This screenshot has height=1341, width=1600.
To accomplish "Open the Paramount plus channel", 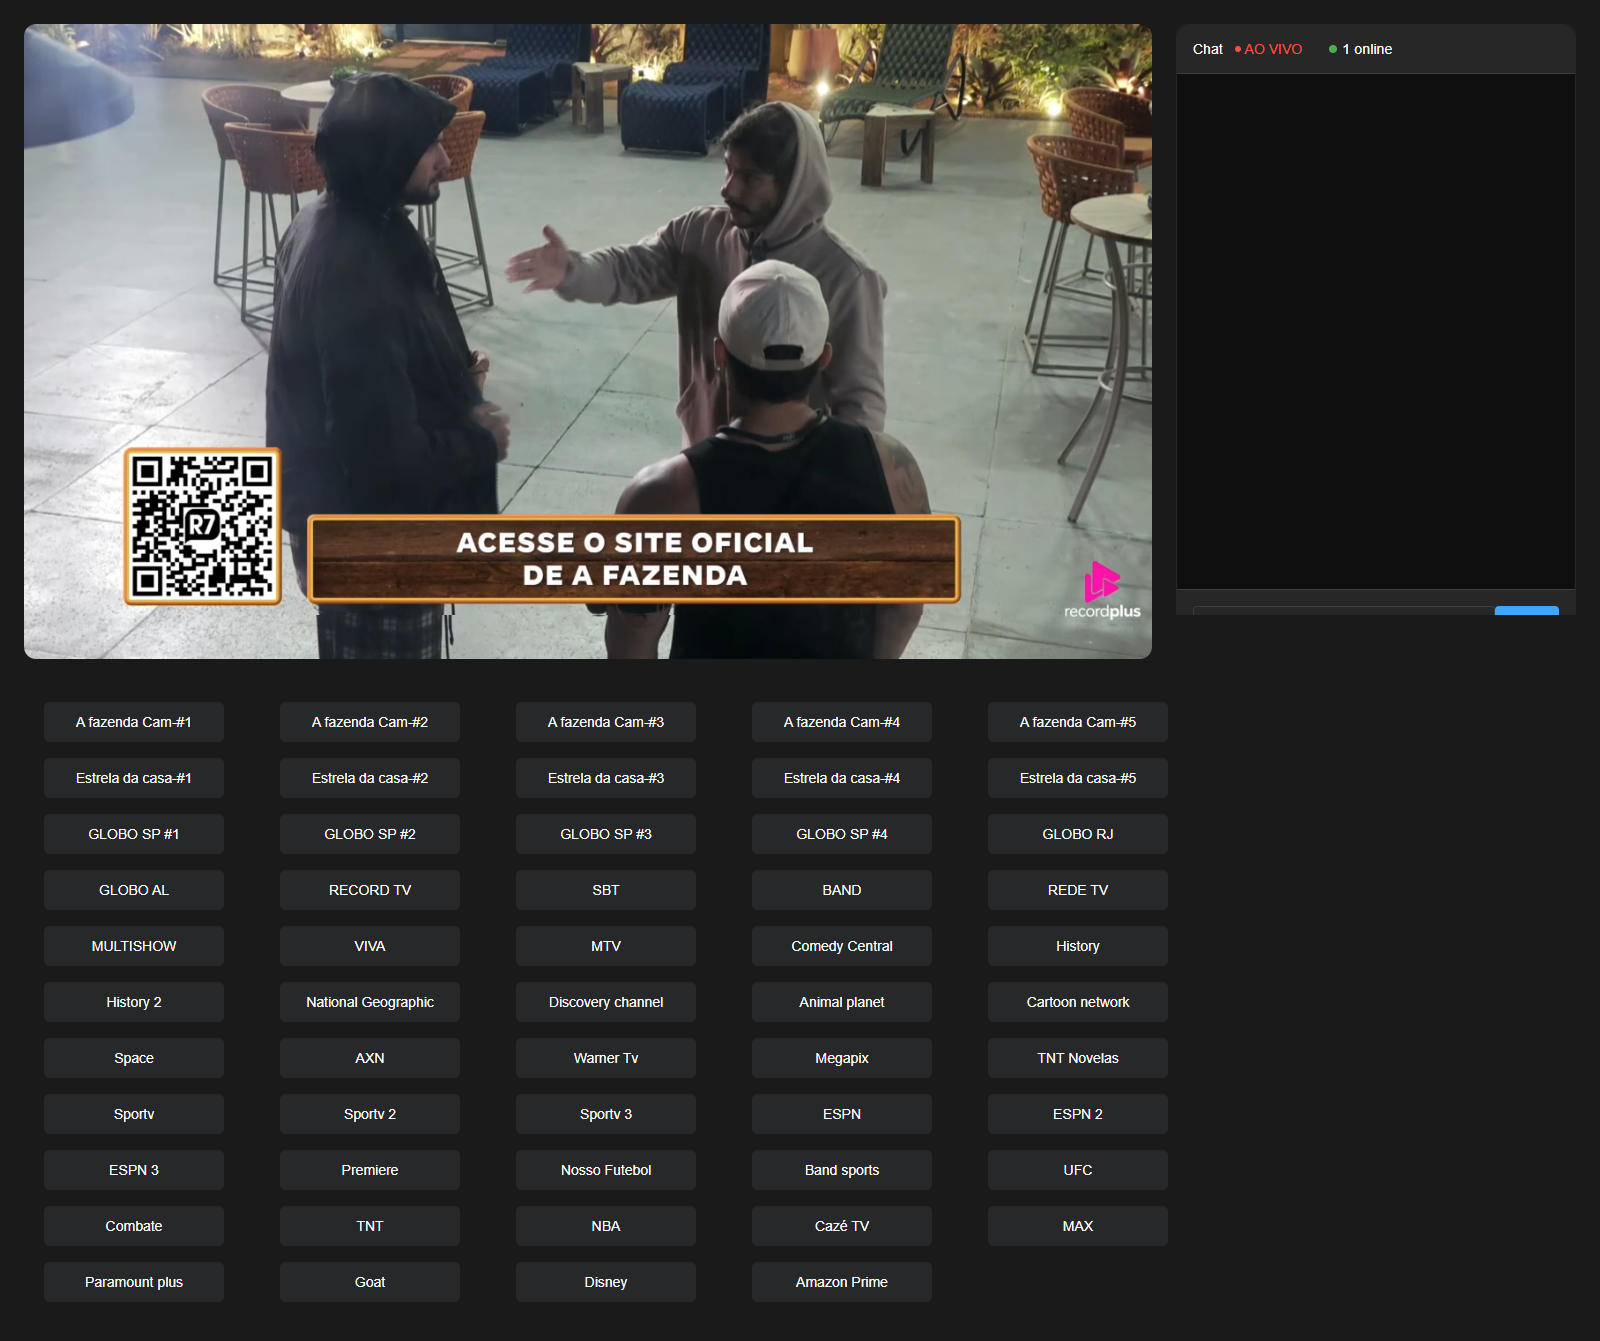I will click(x=133, y=1282).
